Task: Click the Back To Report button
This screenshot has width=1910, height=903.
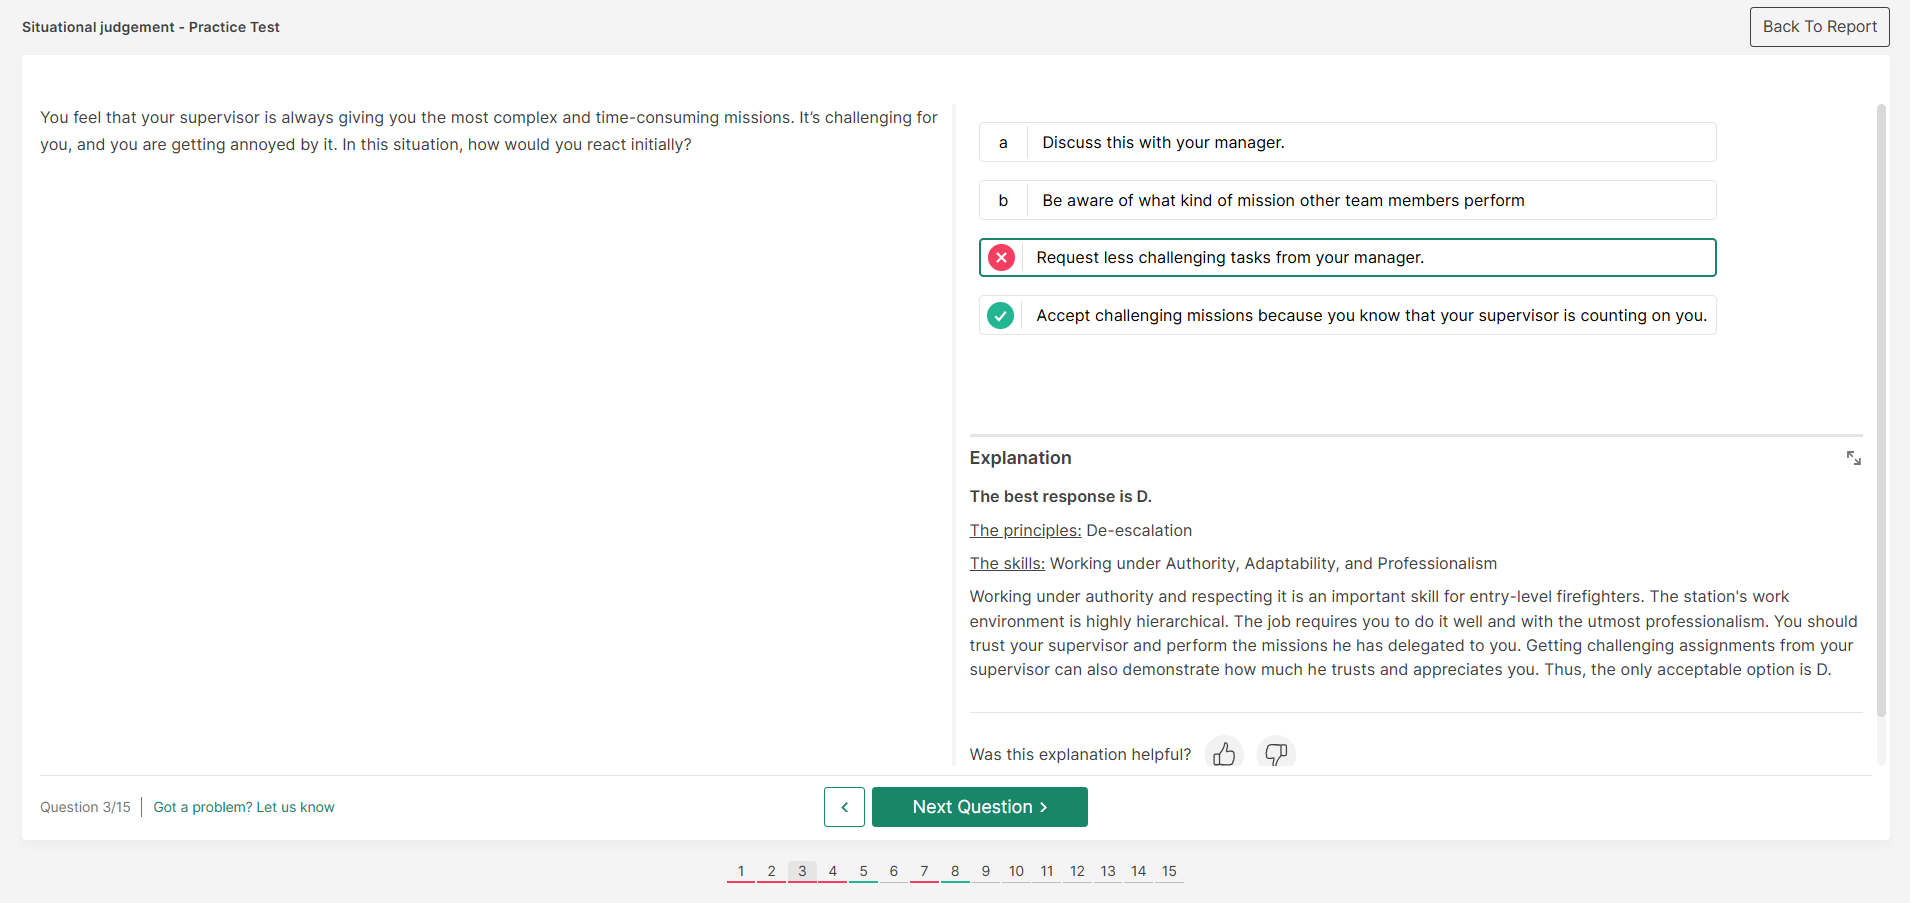Action: pos(1819,27)
